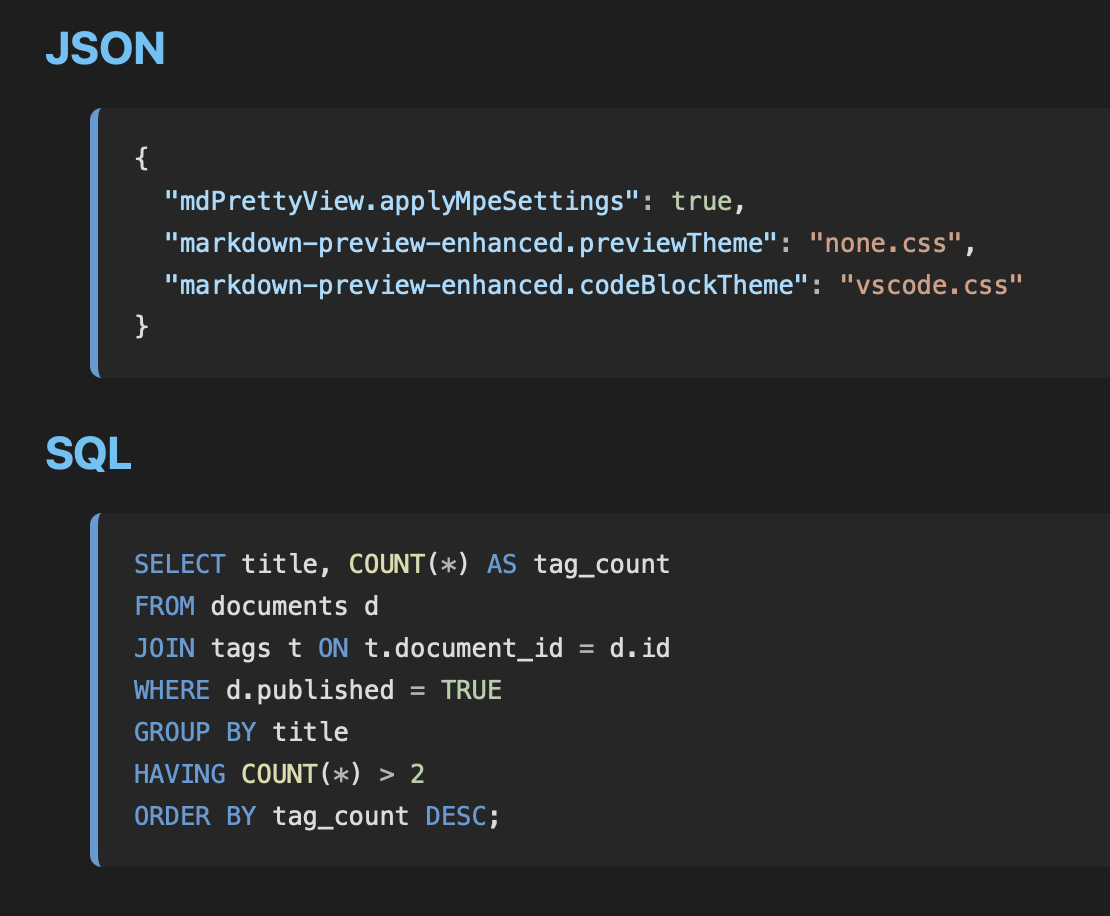
Task: Click the closing brace of JSON block
Action: tap(142, 326)
